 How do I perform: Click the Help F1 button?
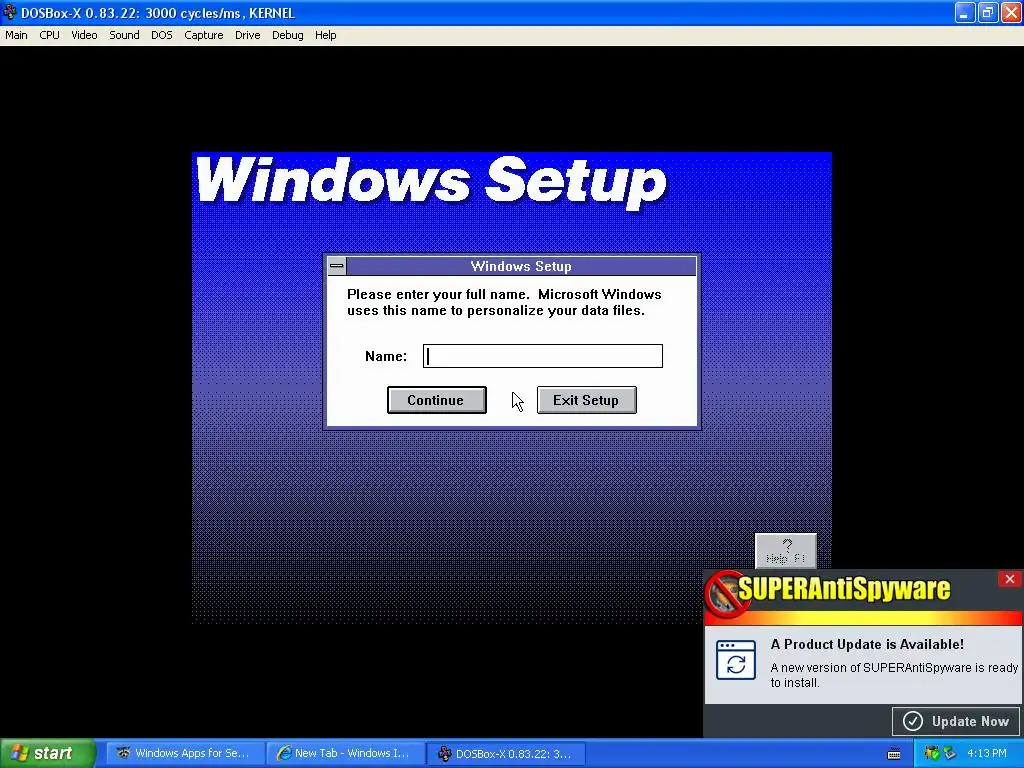click(786, 551)
